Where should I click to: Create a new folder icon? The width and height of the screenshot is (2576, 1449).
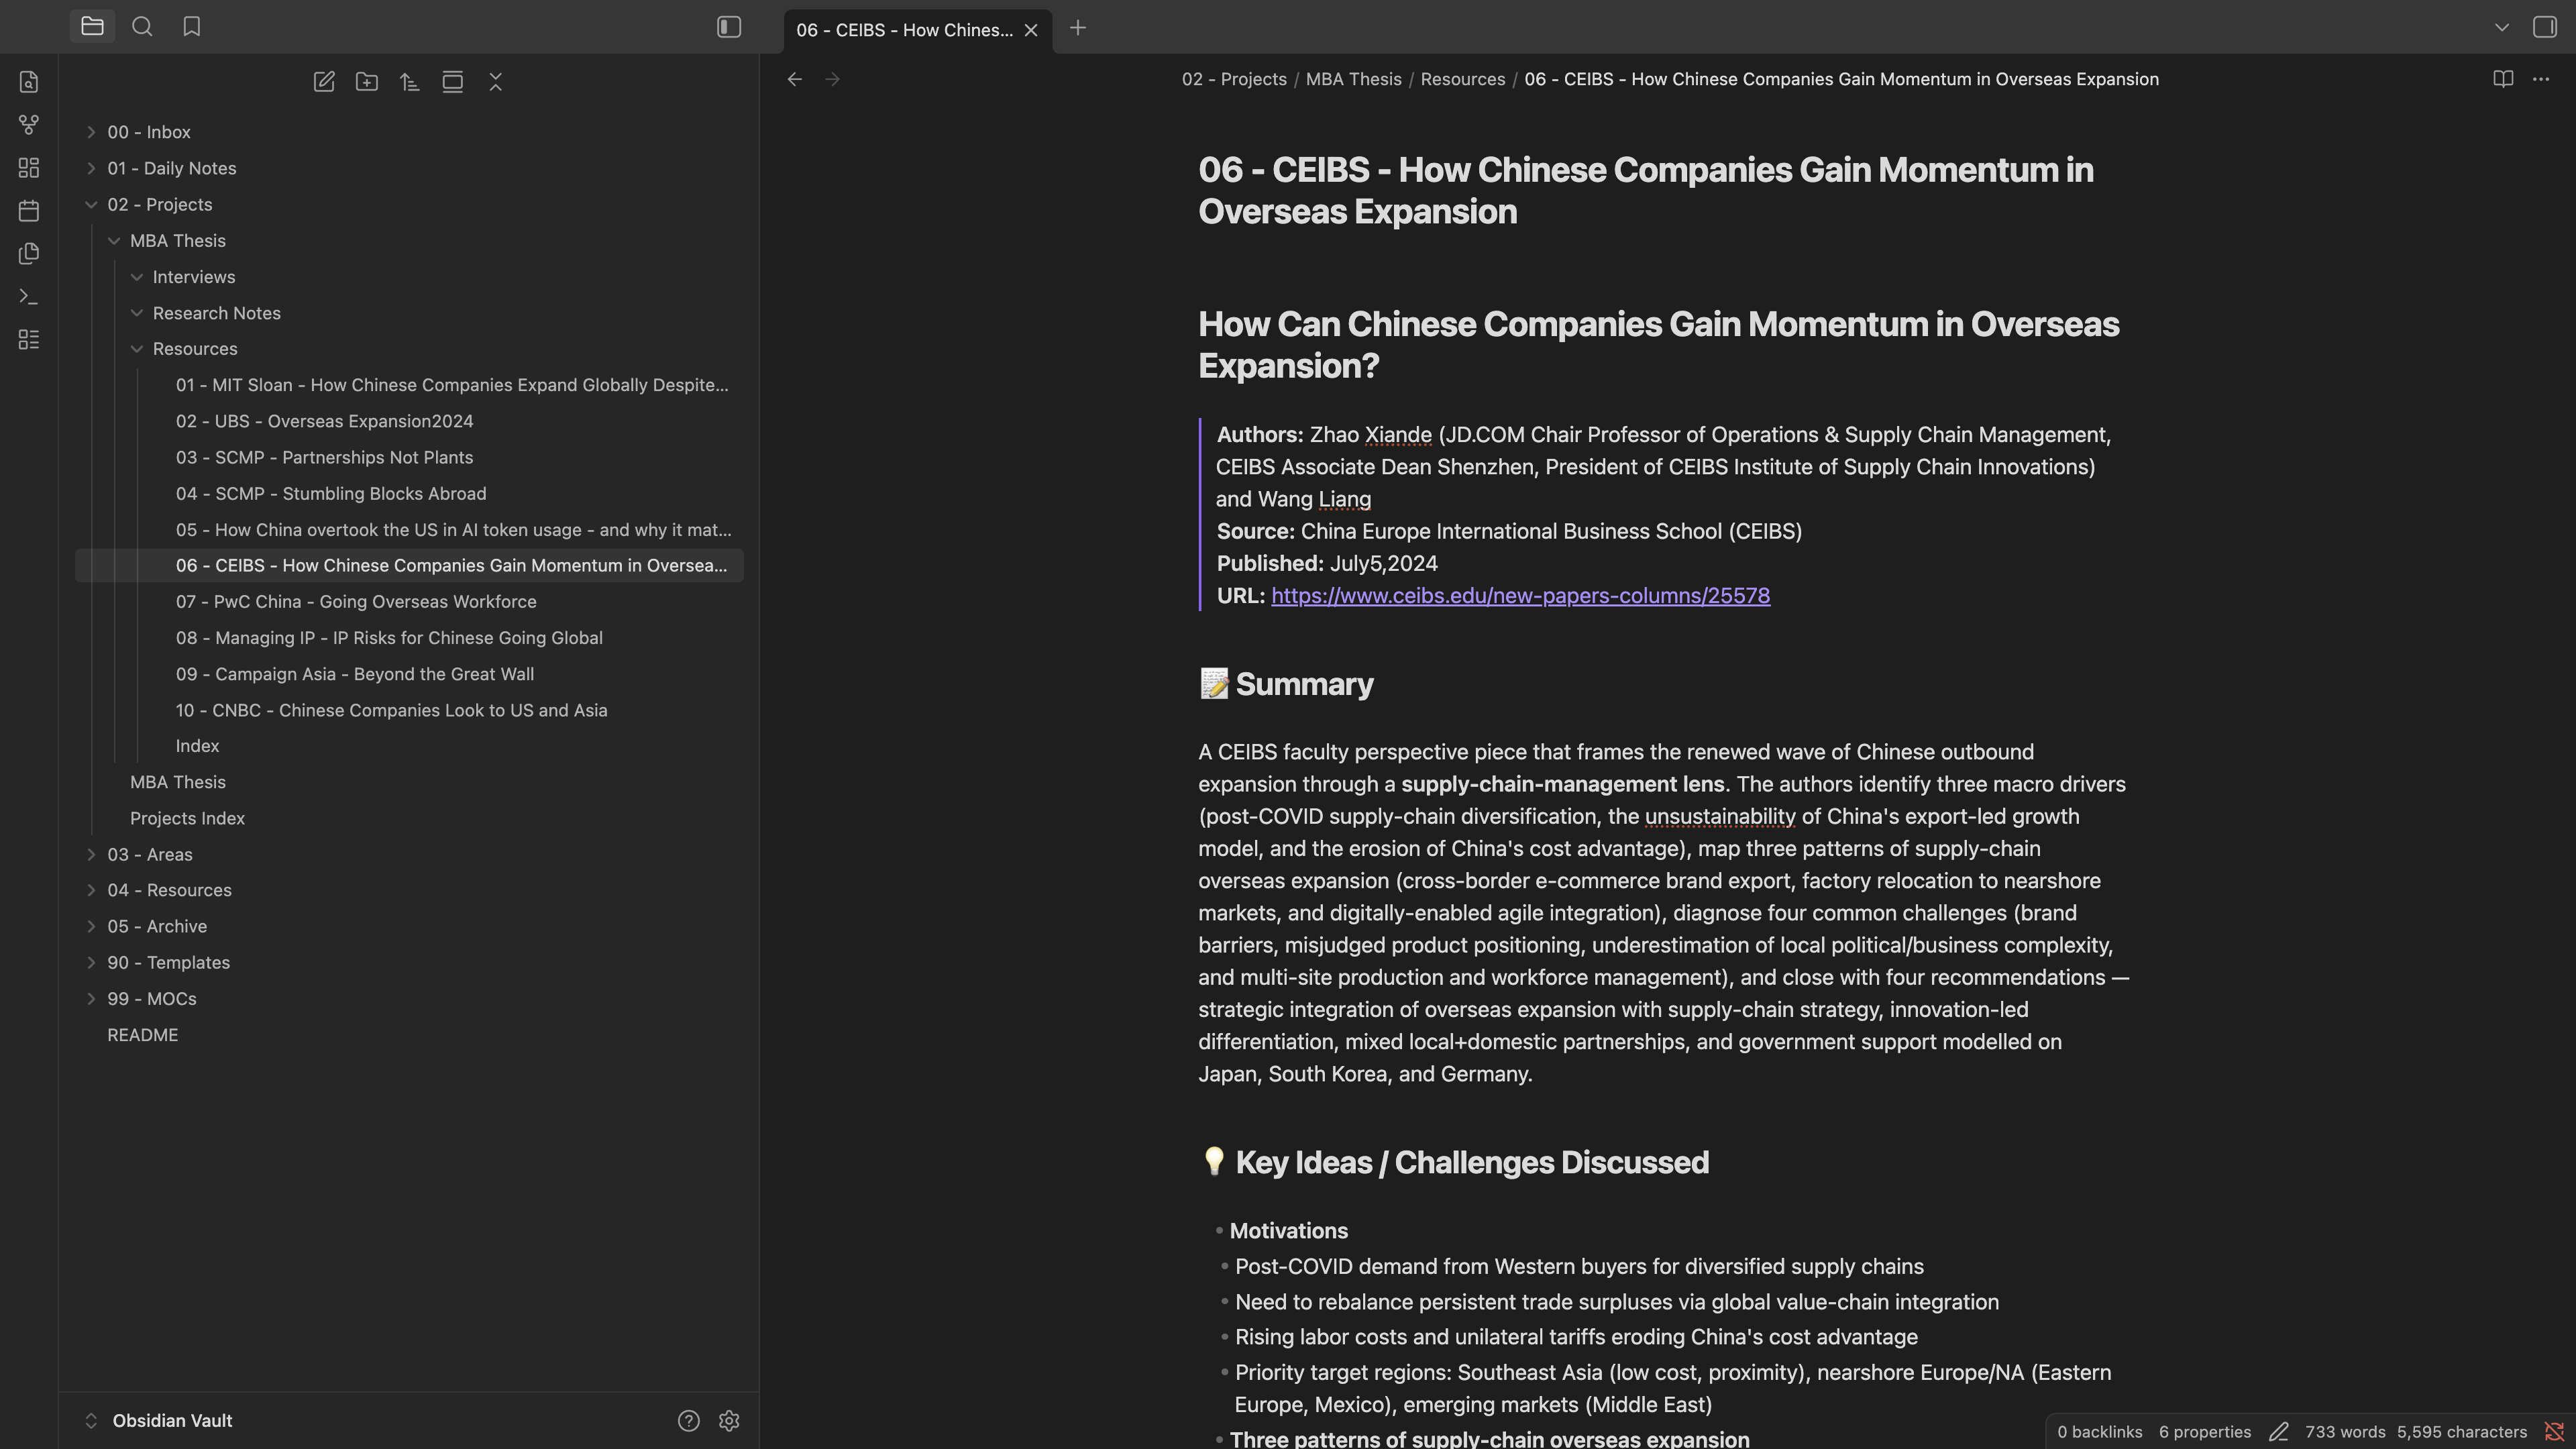tap(367, 82)
